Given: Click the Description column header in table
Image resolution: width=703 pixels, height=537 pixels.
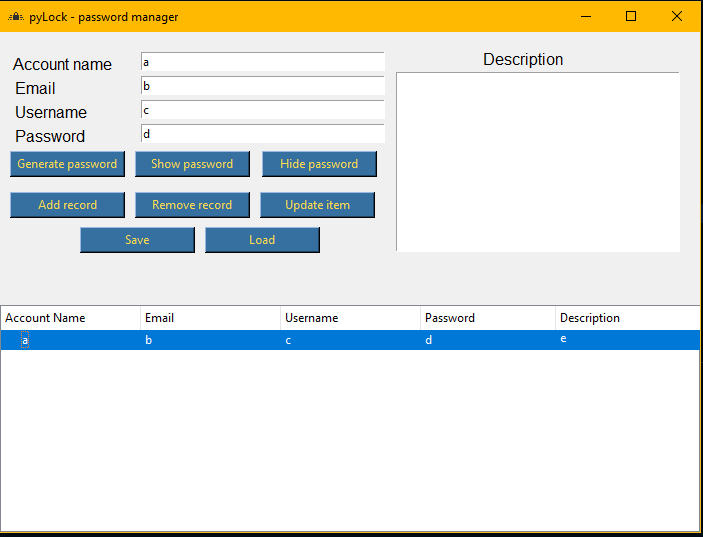Looking at the screenshot, I should click(628, 318).
